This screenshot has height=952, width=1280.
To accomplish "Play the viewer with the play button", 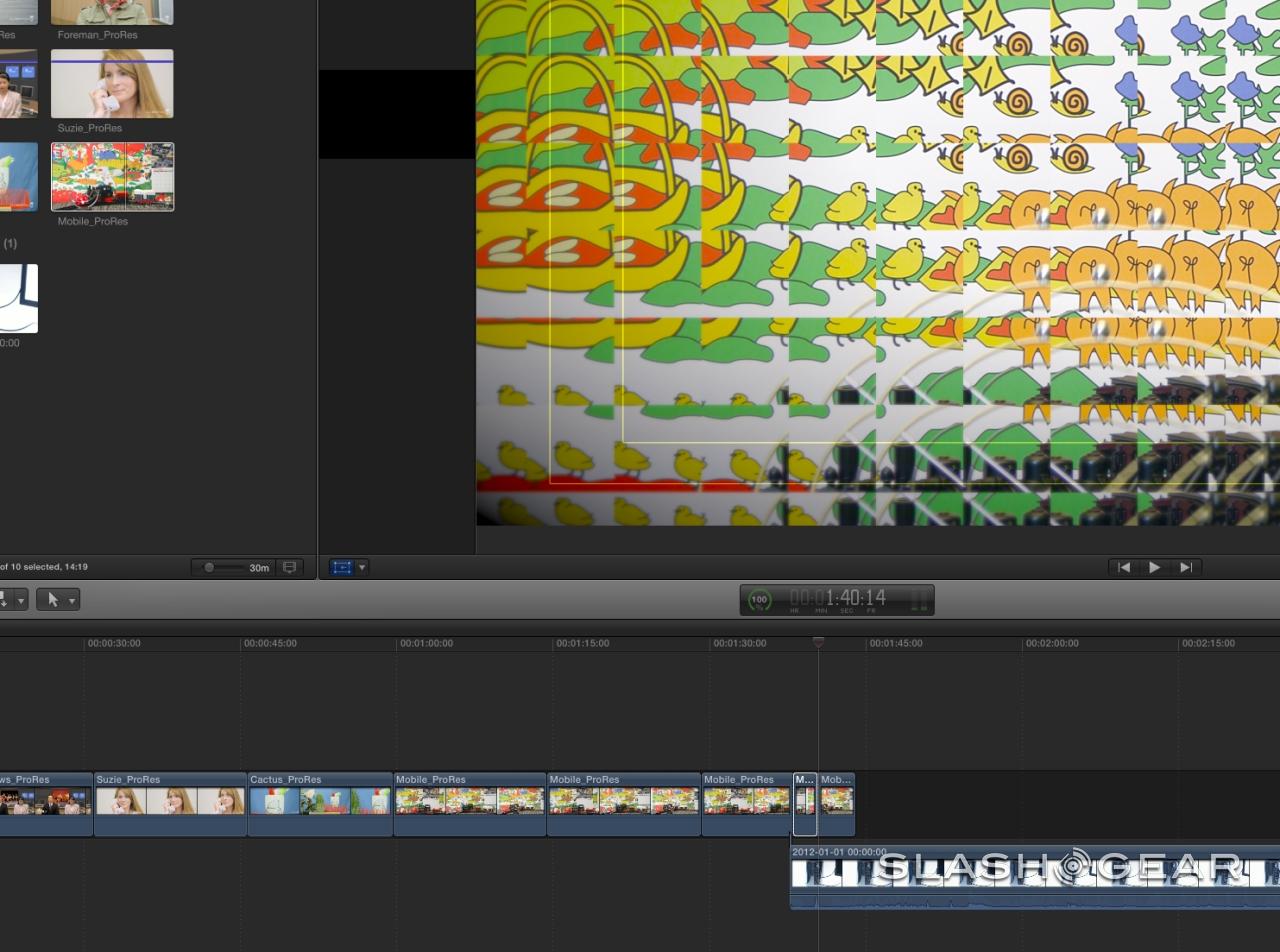I will 1154,567.
